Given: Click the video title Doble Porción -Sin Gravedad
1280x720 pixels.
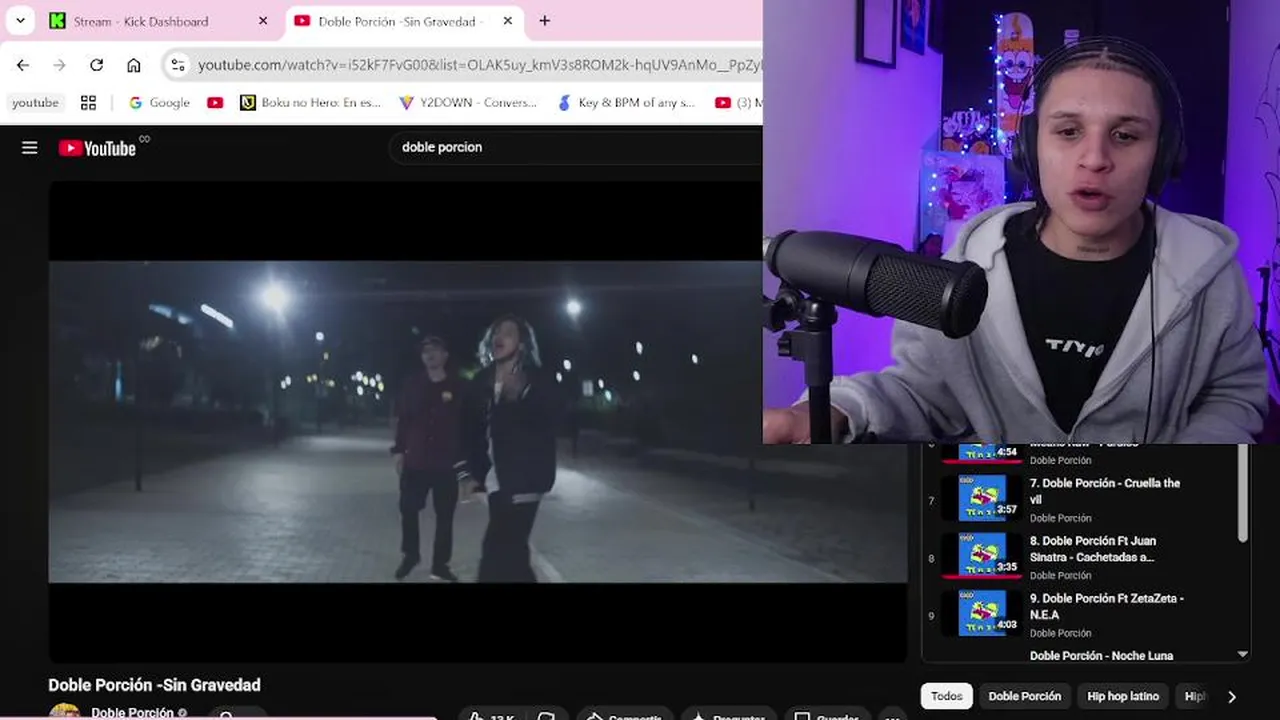Looking at the screenshot, I should [x=154, y=685].
